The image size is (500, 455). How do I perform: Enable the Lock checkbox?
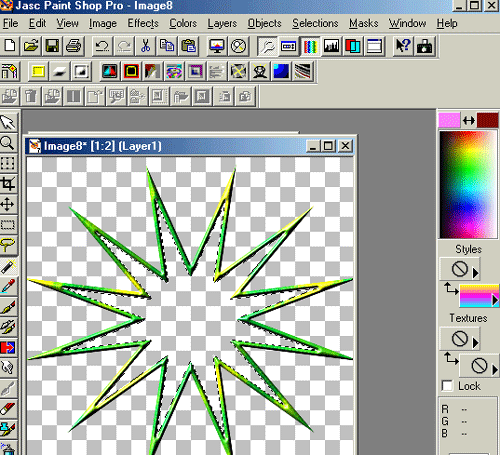pos(447,386)
